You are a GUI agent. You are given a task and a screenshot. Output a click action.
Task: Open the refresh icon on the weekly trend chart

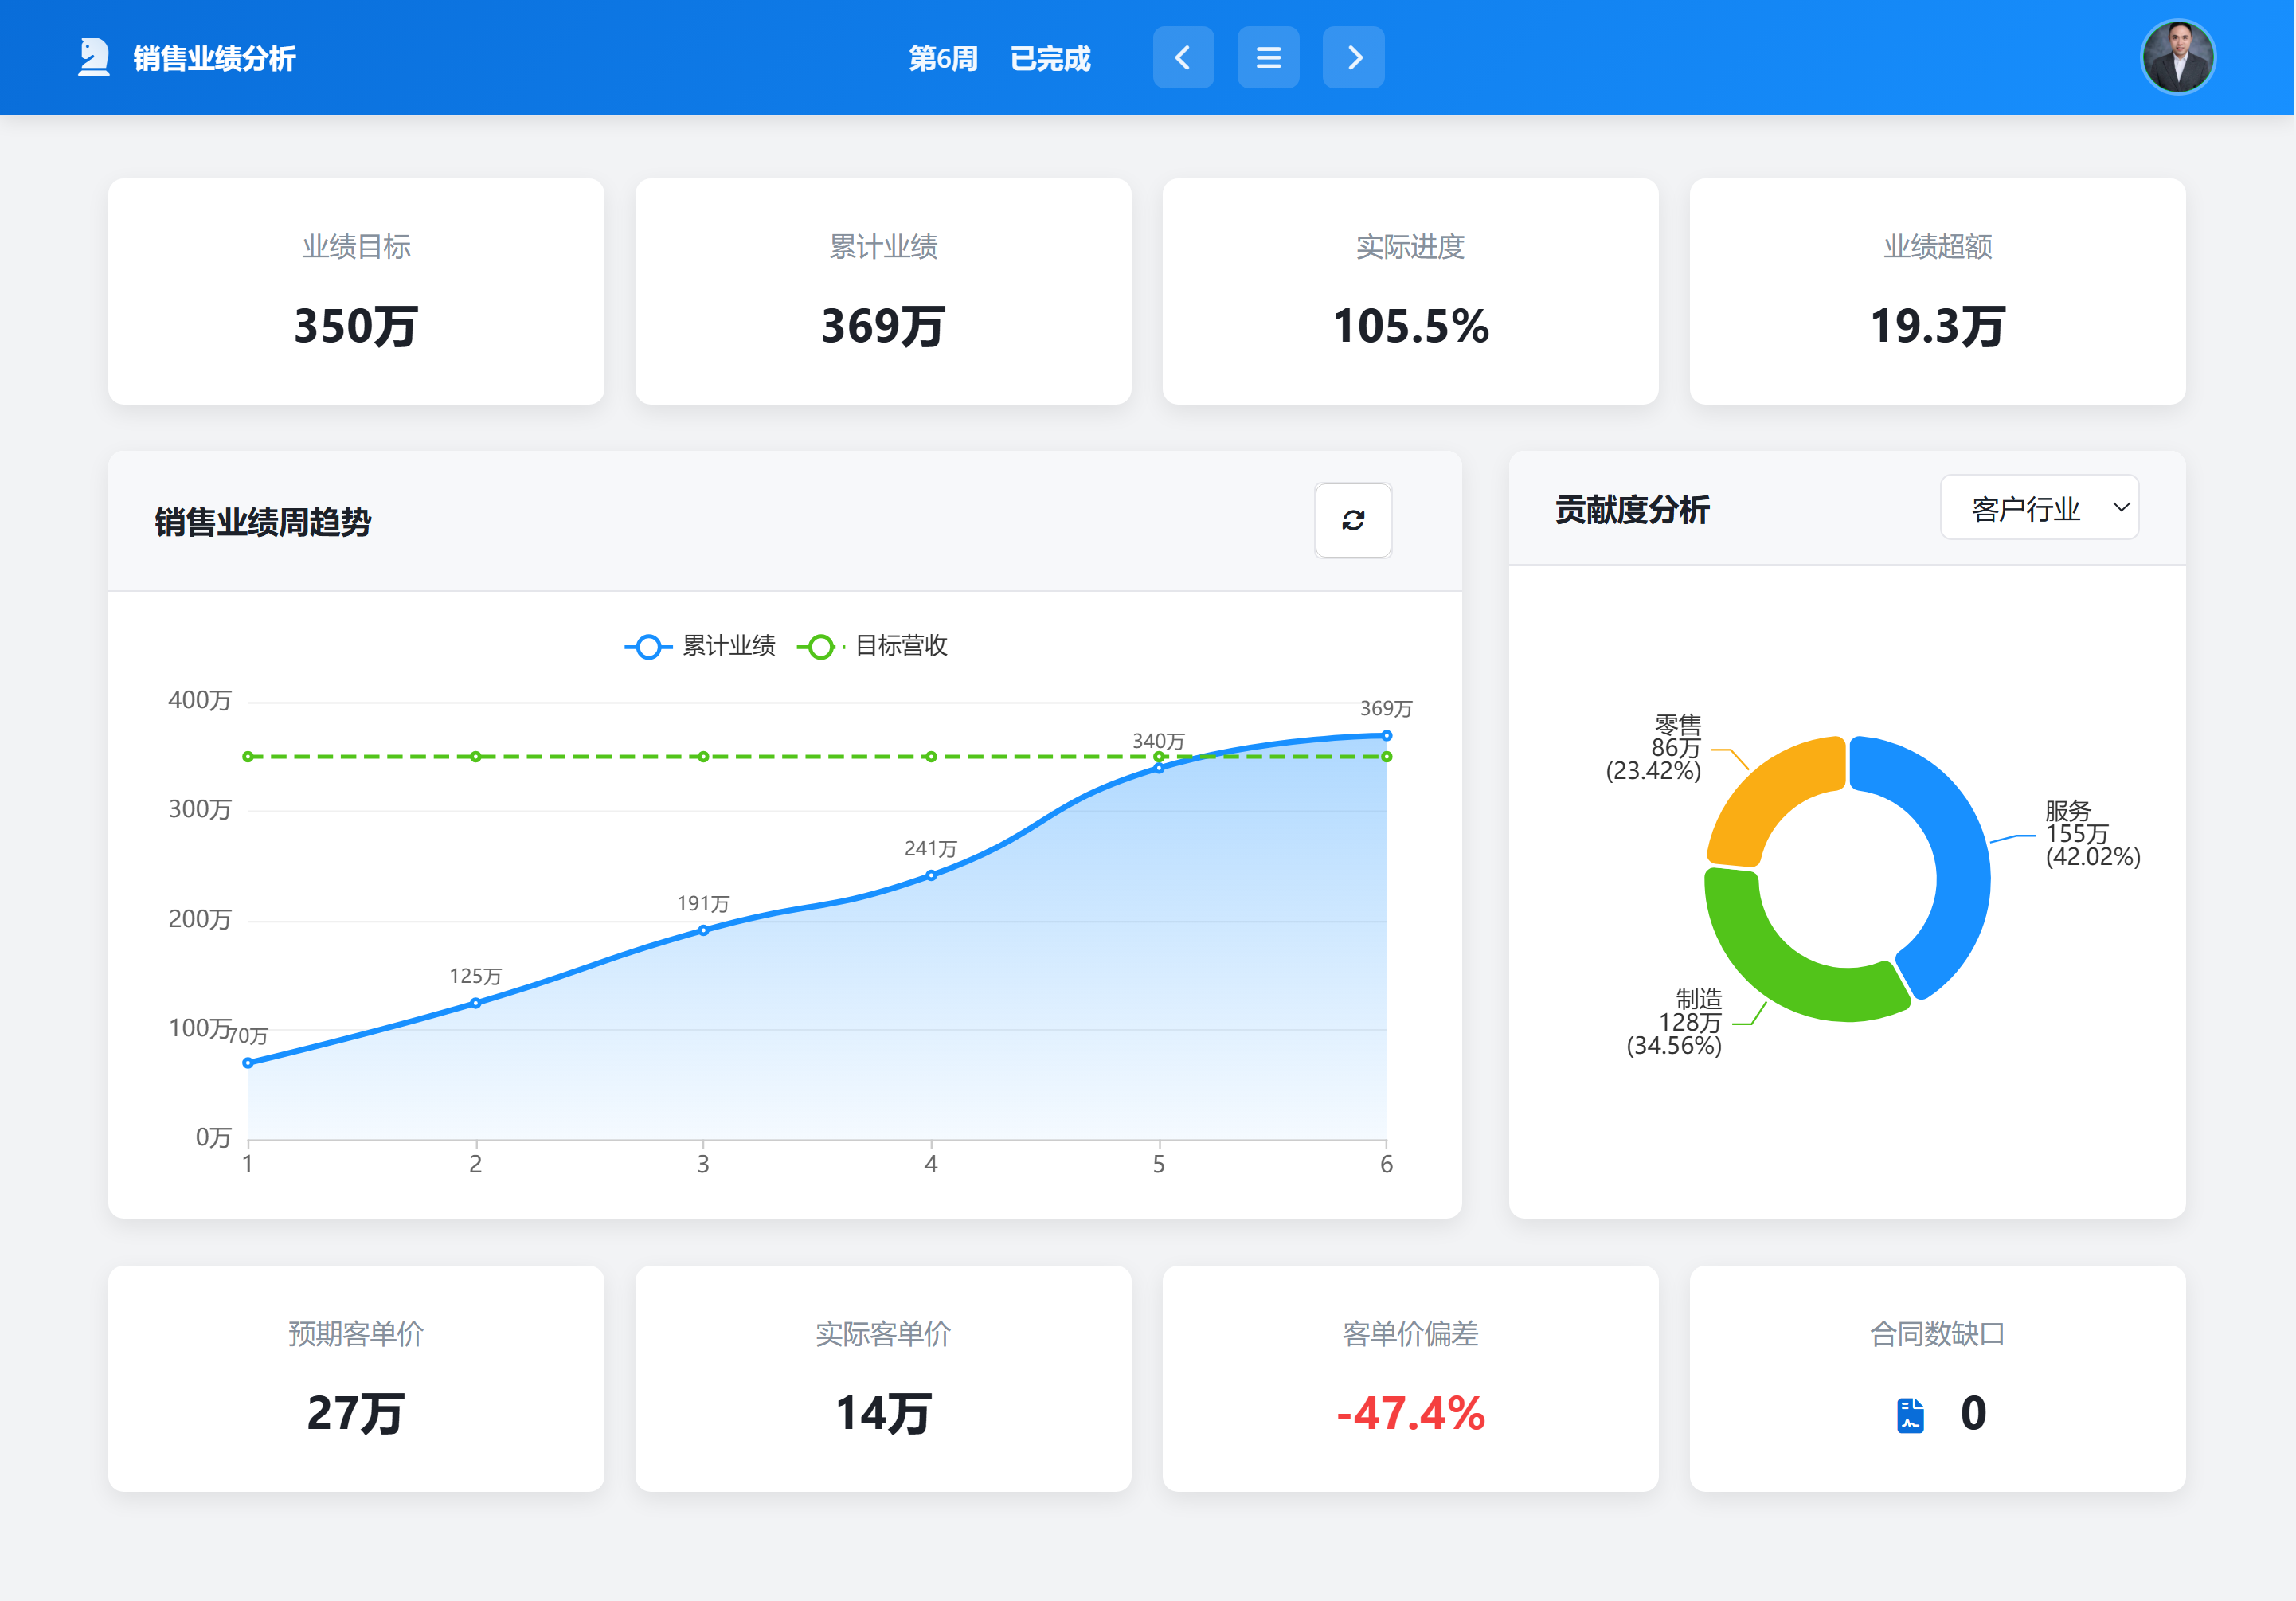tap(1352, 521)
